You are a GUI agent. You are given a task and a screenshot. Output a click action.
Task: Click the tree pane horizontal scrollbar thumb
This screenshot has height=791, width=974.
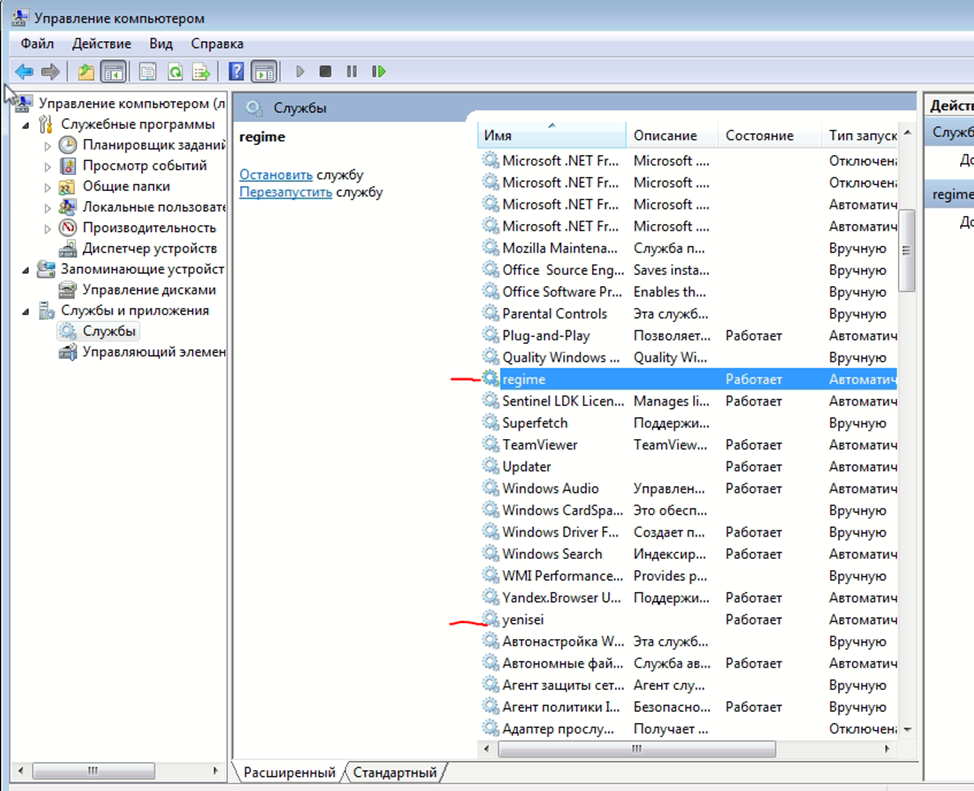click(x=93, y=770)
